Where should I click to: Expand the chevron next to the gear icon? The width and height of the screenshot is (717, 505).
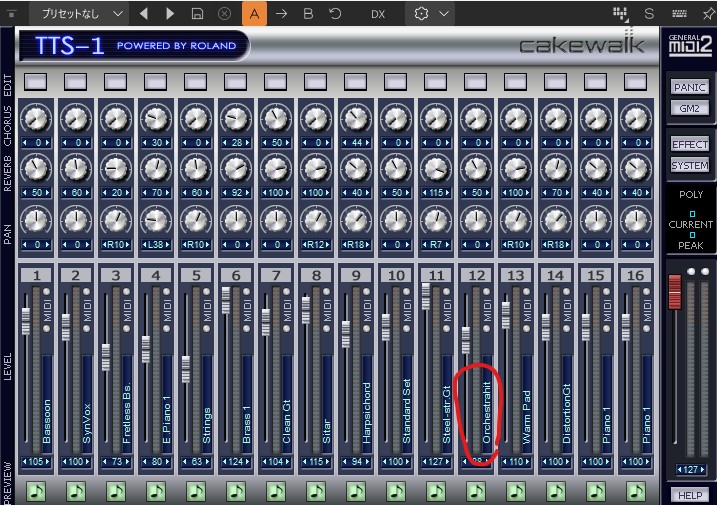[444, 14]
